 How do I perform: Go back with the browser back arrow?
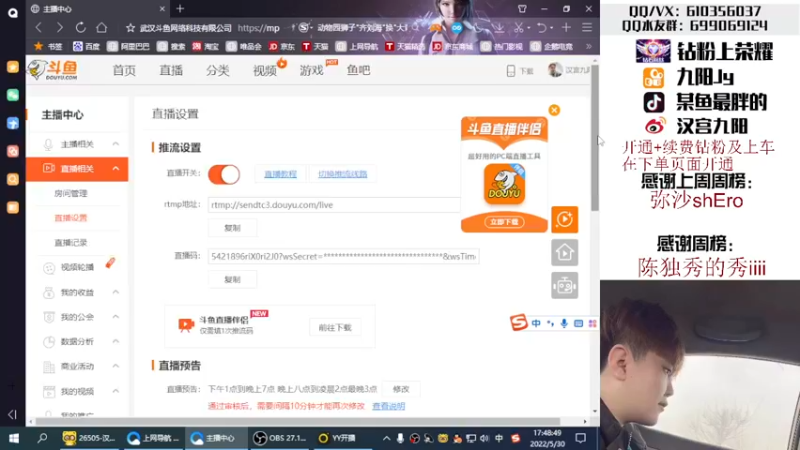click(x=39, y=28)
